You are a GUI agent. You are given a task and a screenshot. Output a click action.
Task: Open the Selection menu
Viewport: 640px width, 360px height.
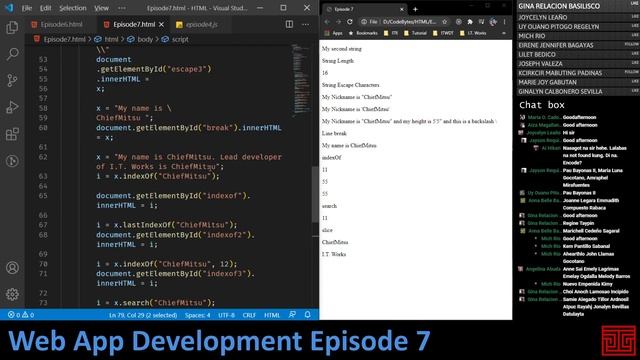coord(73,8)
